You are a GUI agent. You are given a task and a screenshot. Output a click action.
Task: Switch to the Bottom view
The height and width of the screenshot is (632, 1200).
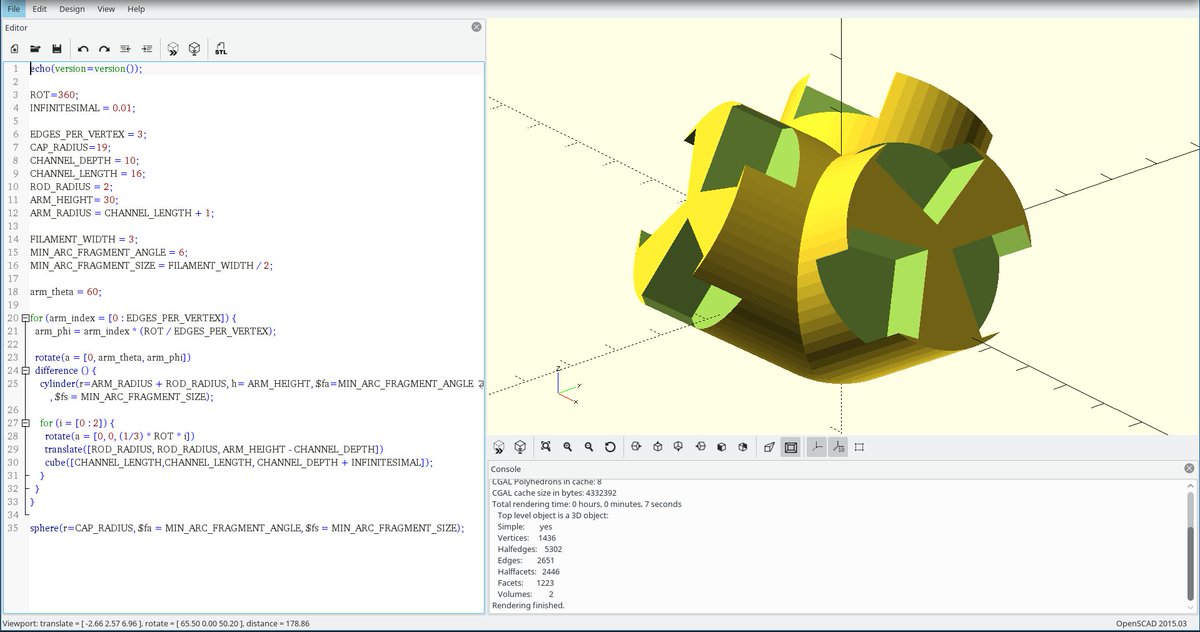679,447
